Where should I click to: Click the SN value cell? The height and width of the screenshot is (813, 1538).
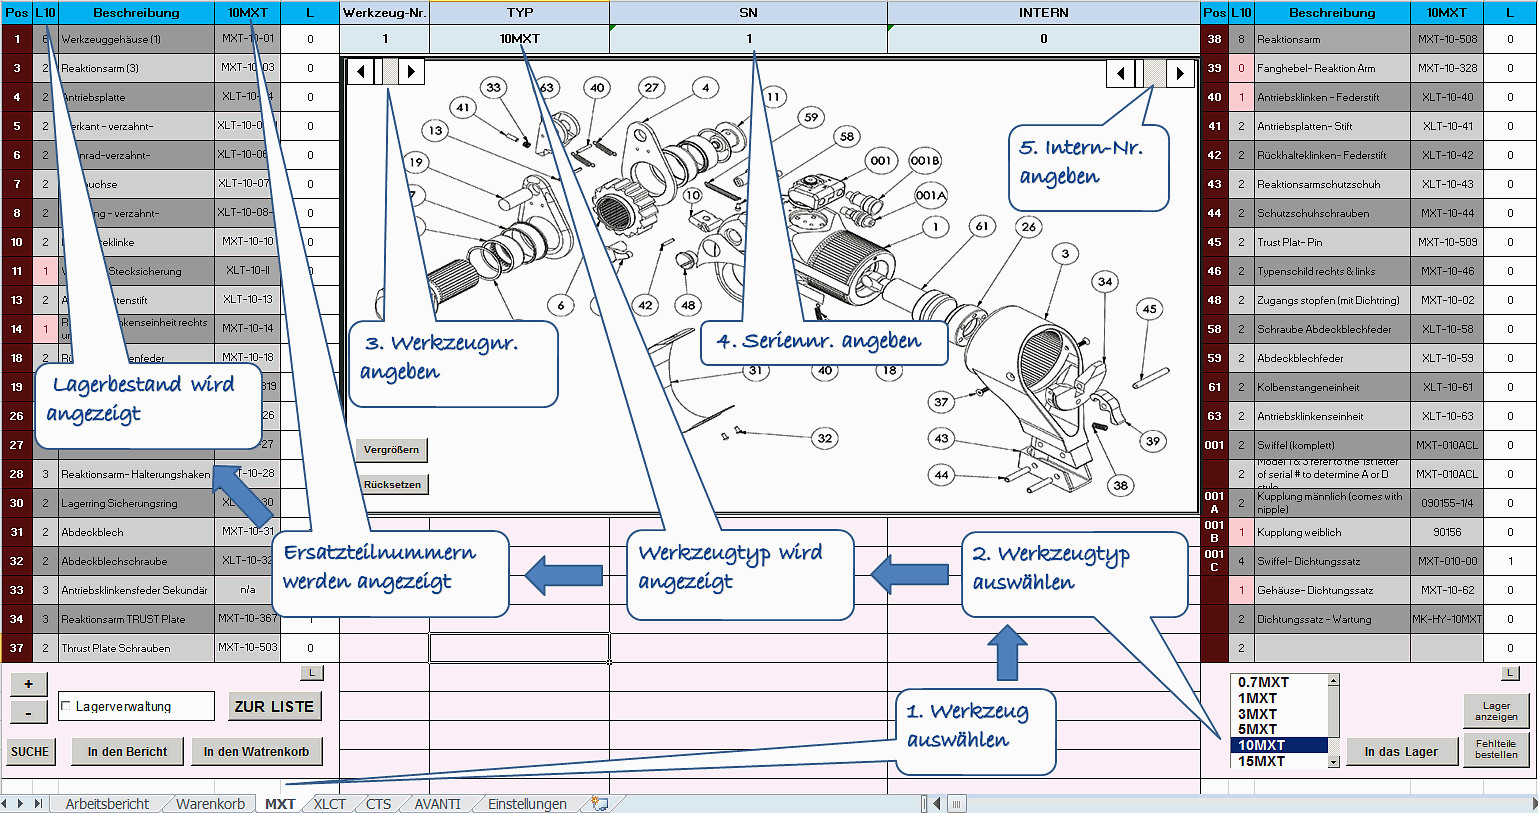[748, 39]
